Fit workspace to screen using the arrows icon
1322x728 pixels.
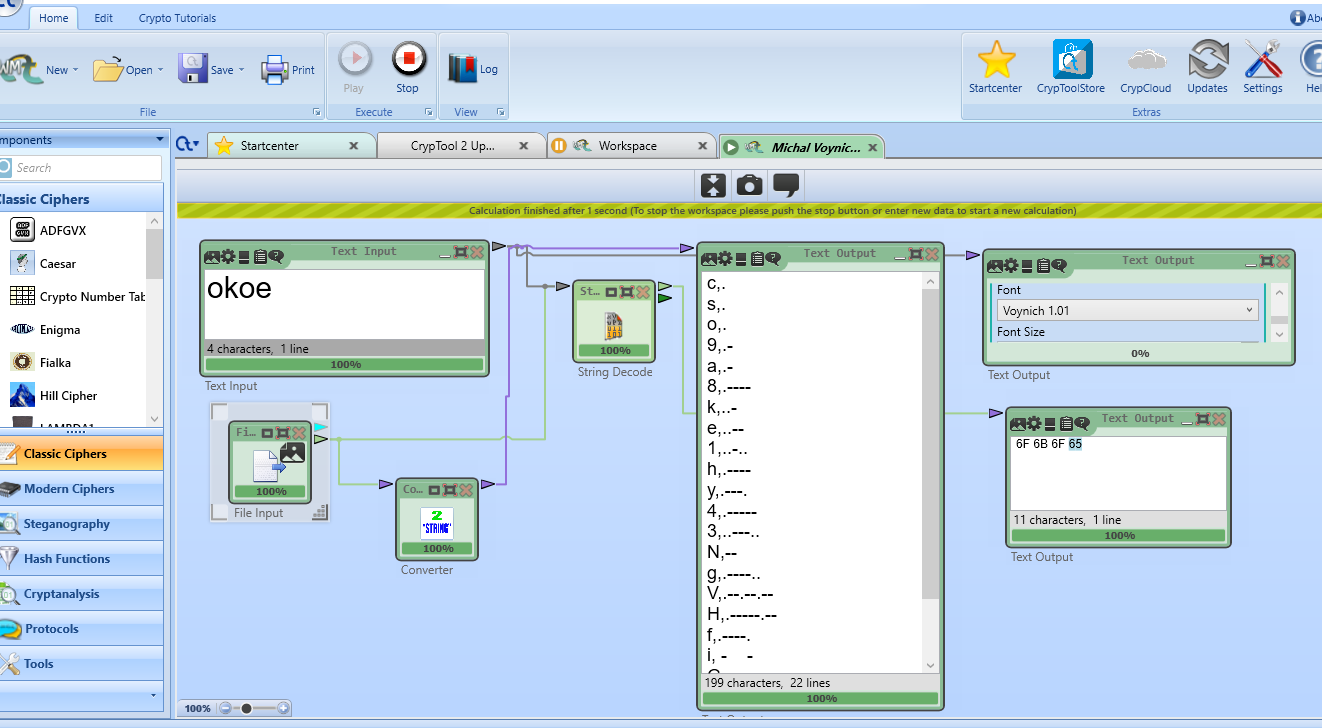point(713,185)
